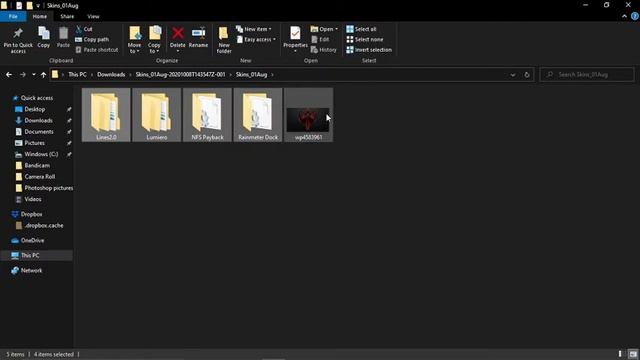Open Dropbox in navigation pane
Image resolution: width=640 pixels, height=360 pixels.
[x=31, y=214]
